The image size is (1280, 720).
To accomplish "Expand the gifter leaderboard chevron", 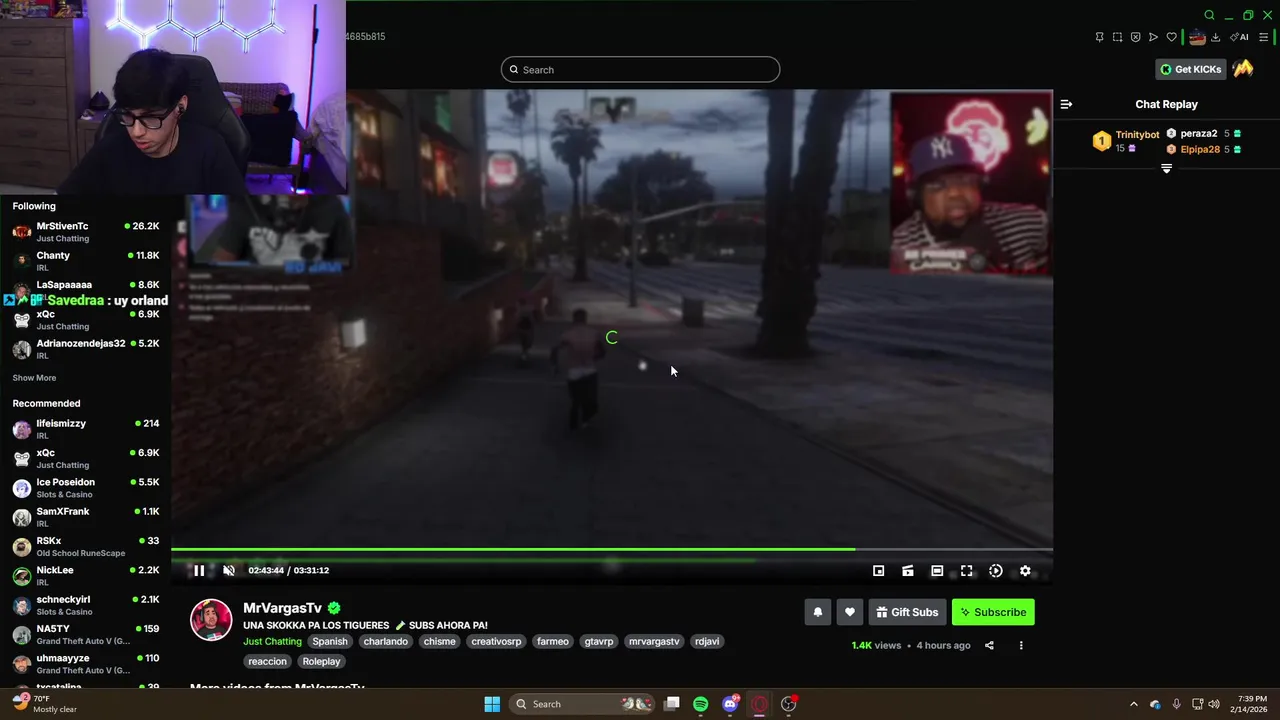I will pos(1166,169).
